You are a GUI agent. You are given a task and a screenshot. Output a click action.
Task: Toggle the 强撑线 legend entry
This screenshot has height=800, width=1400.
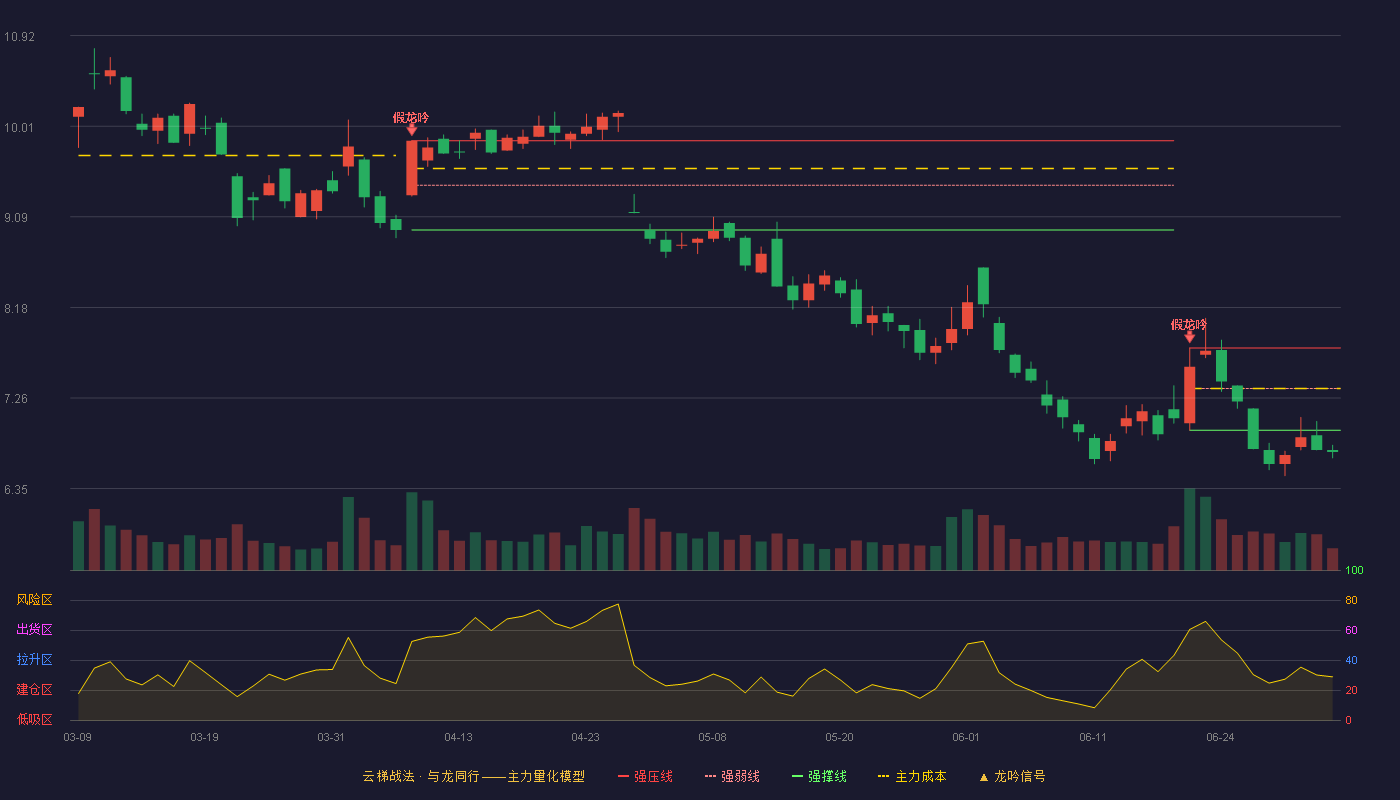pyautogui.click(x=819, y=776)
